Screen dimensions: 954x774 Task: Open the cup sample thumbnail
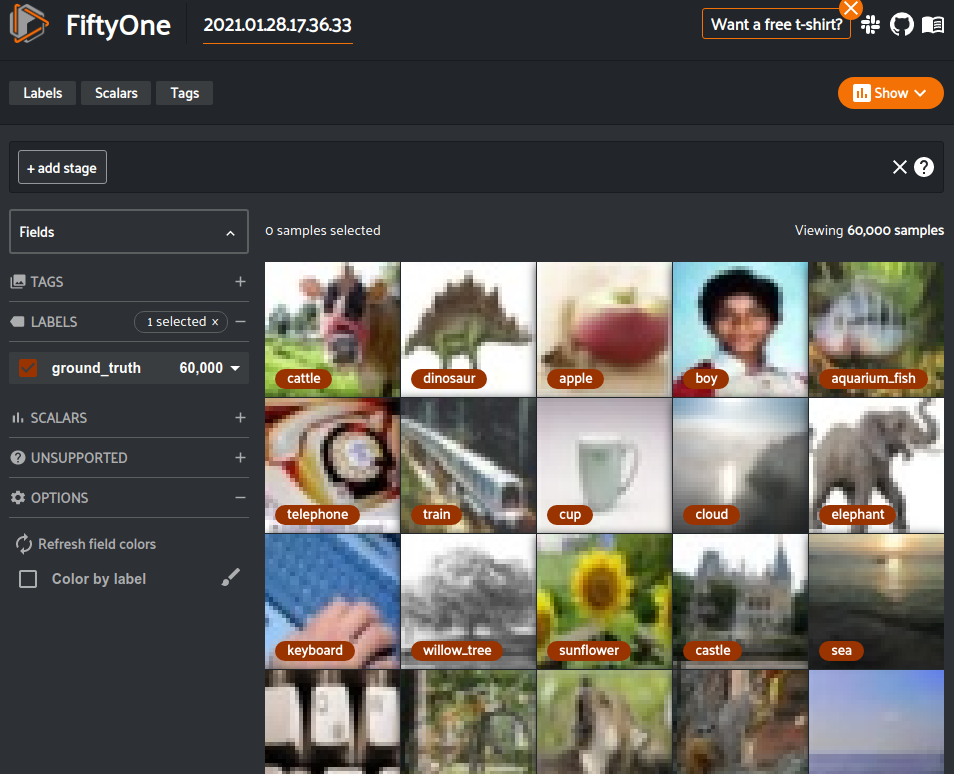coord(604,465)
